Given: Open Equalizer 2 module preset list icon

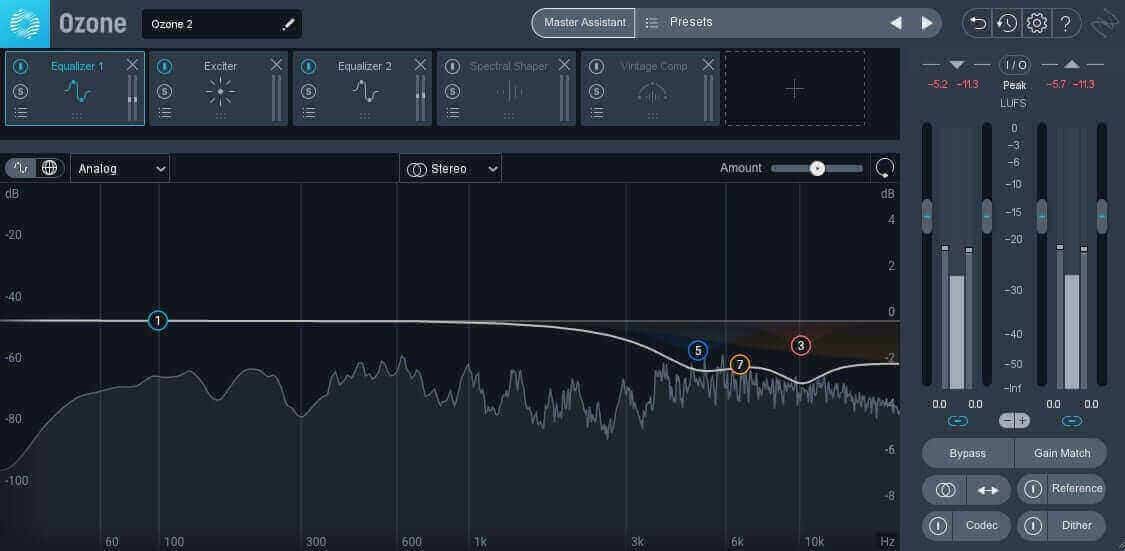Looking at the screenshot, I should pos(309,113).
